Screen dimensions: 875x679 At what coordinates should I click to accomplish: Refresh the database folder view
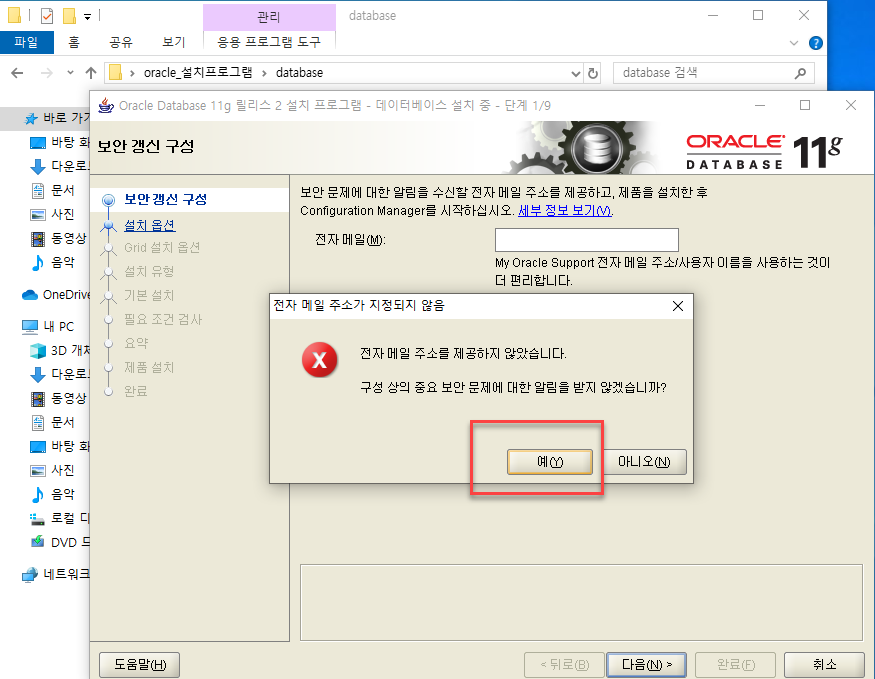pyautogui.click(x=593, y=73)
